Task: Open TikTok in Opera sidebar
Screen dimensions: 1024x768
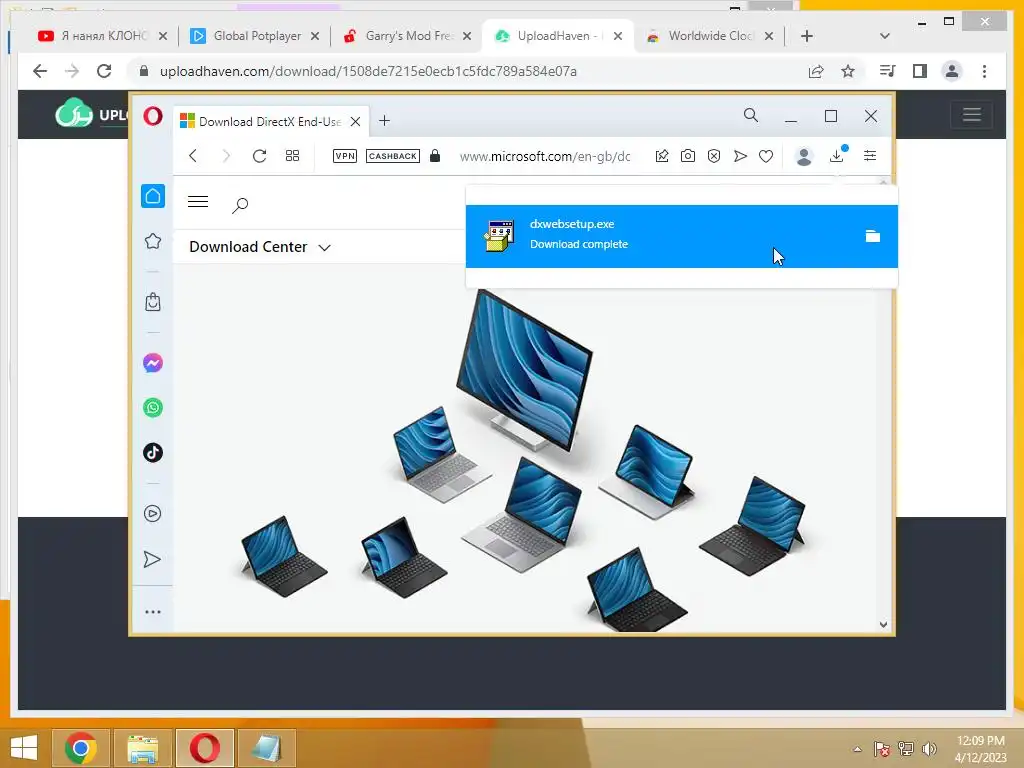Action: (x=153, y=453)
